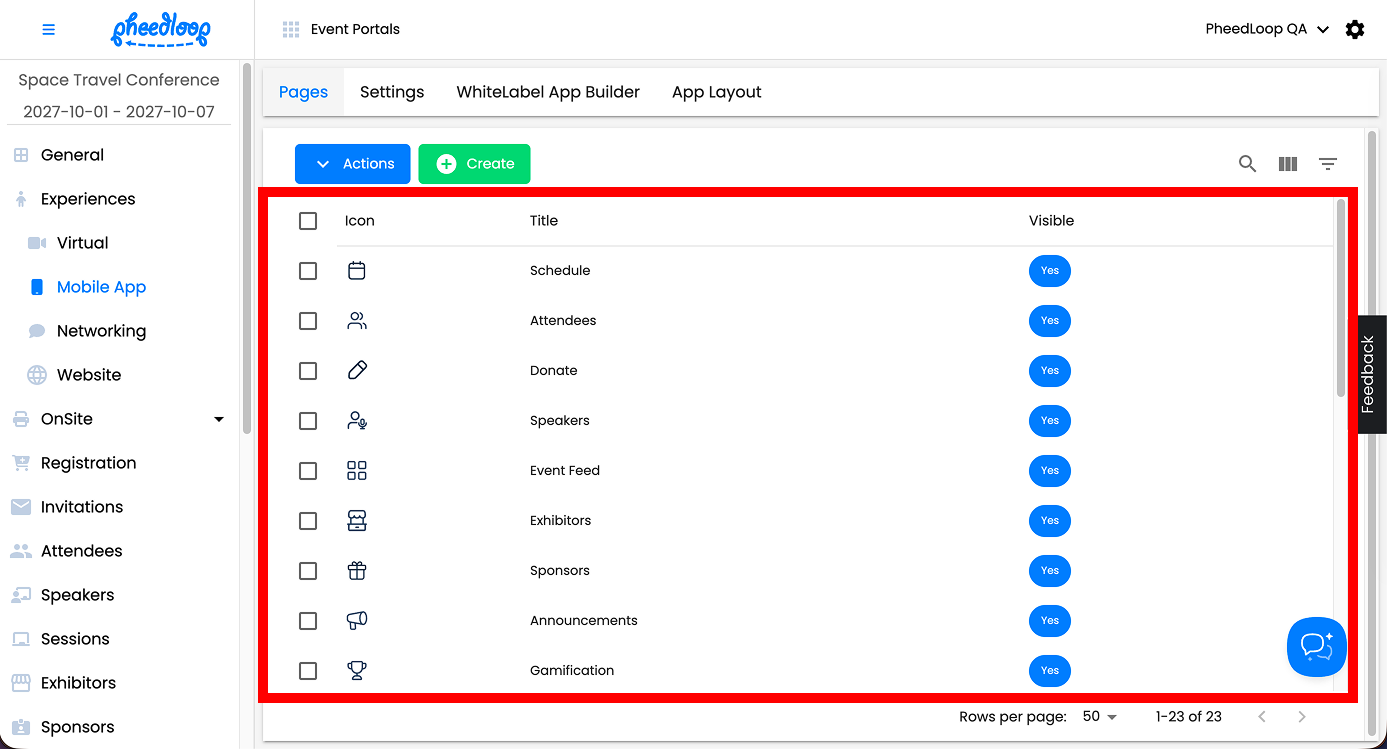Click the Schedule row Yes badge
Viewport: 1387px width, 749px height.
click(x=1049, y=270)
